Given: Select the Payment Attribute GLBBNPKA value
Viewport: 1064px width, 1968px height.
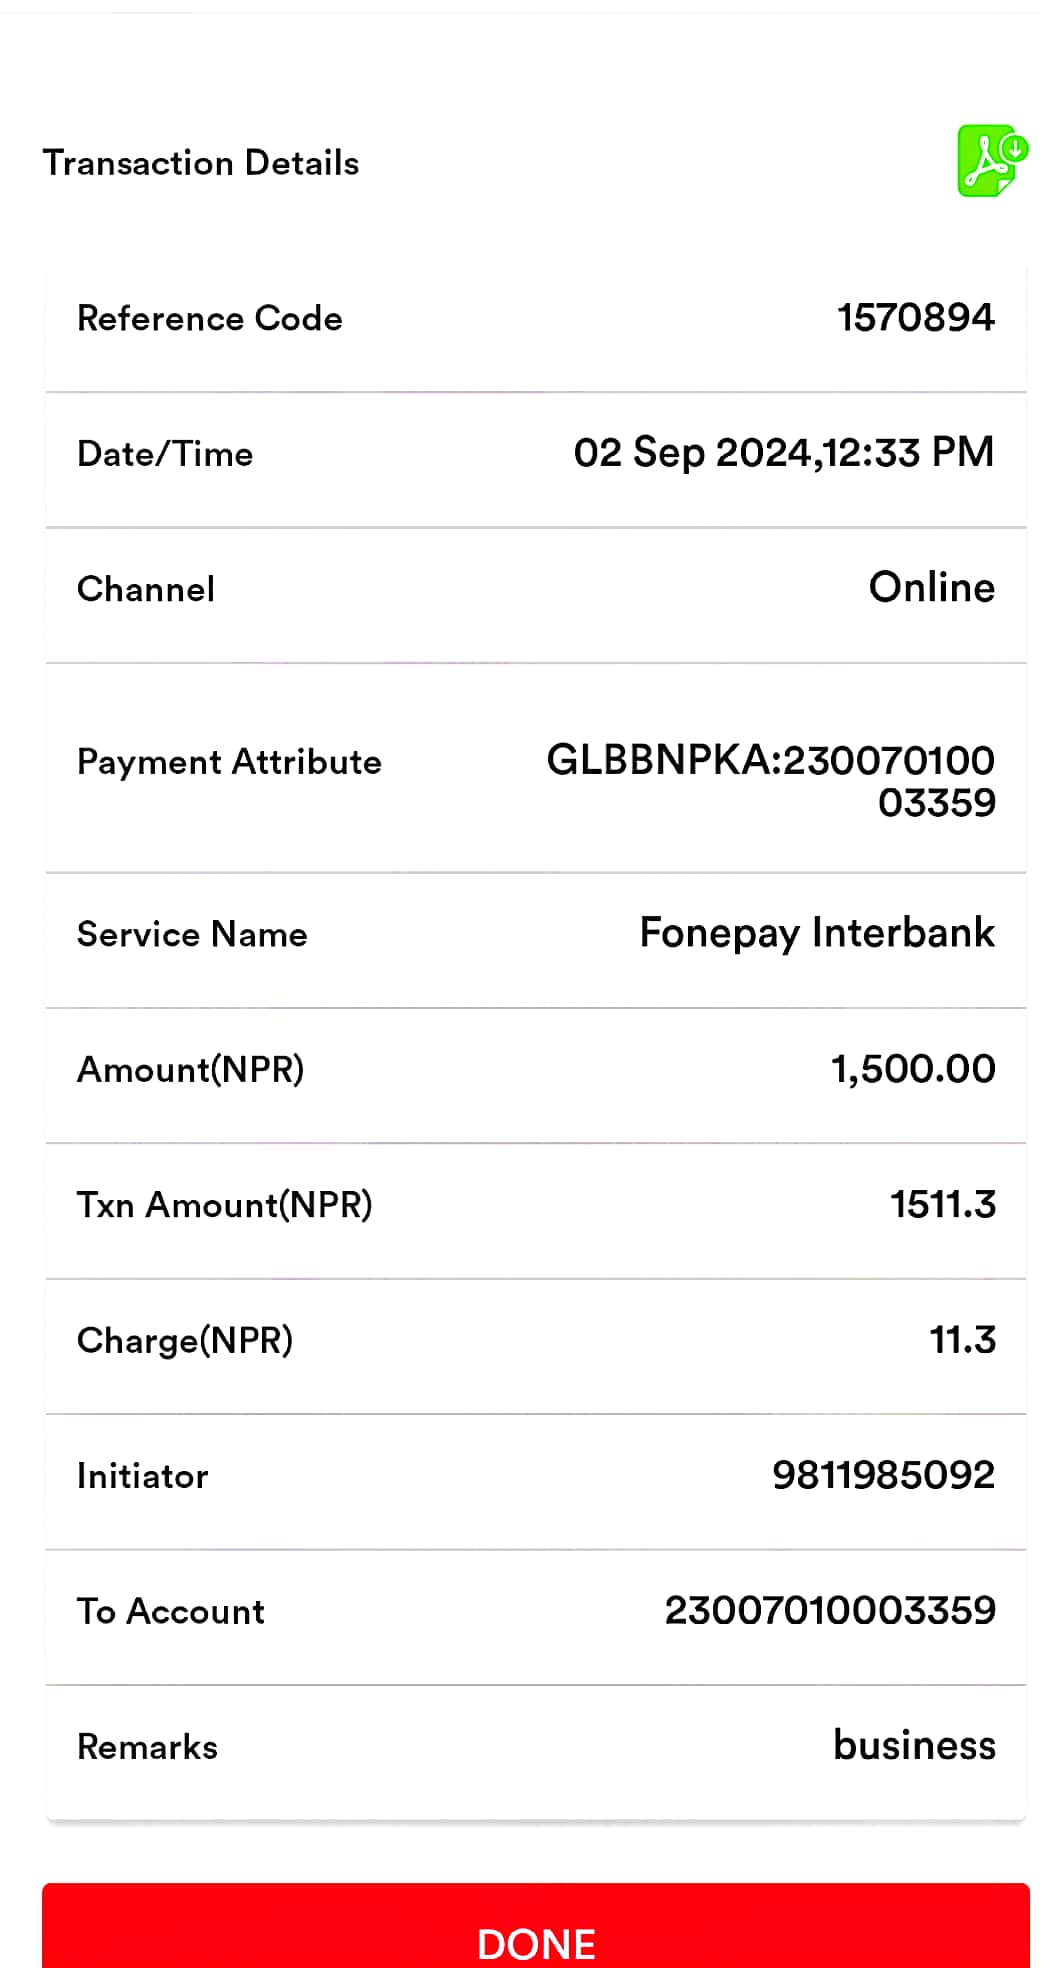Looking at the screenshot, I should [x=771, y=781].
